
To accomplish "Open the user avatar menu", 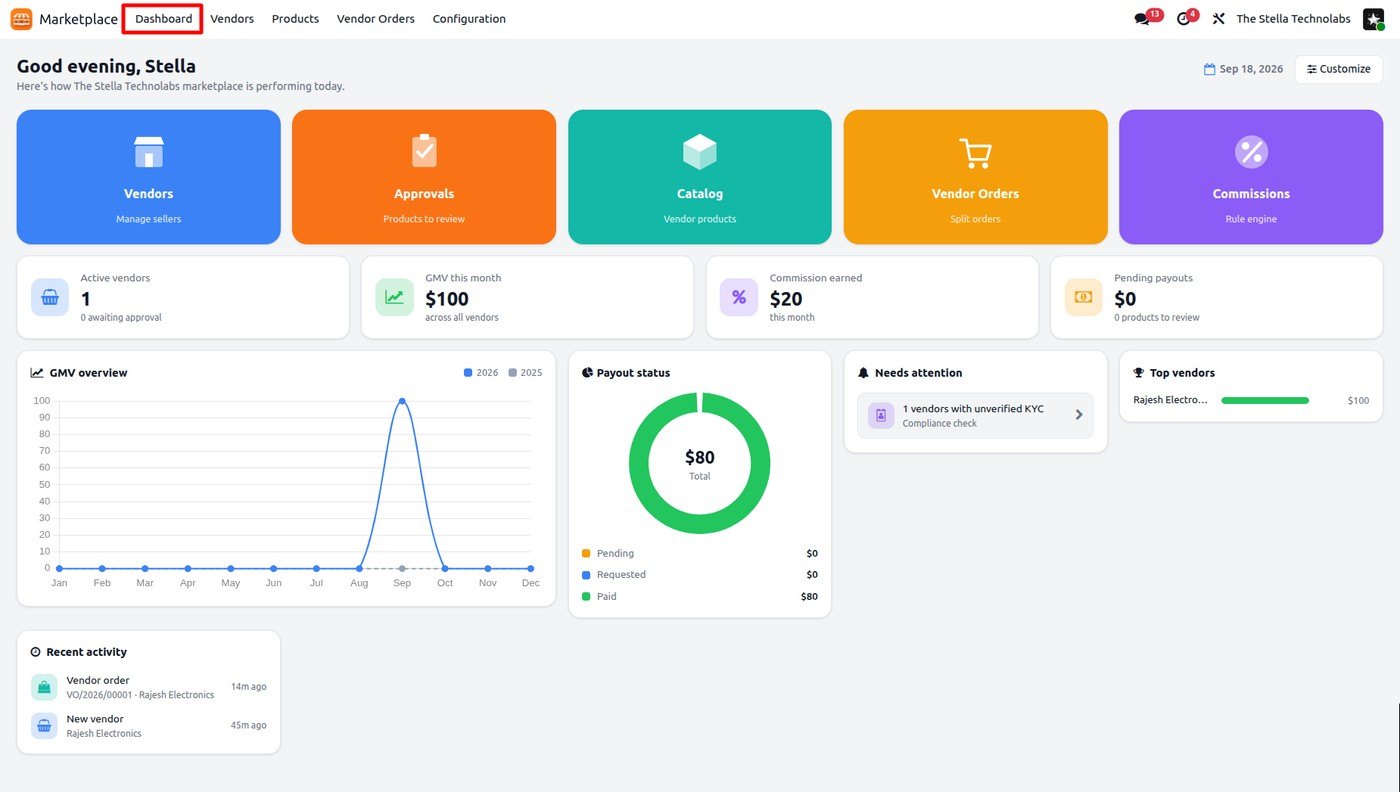I will click(x=1373, y=19).
